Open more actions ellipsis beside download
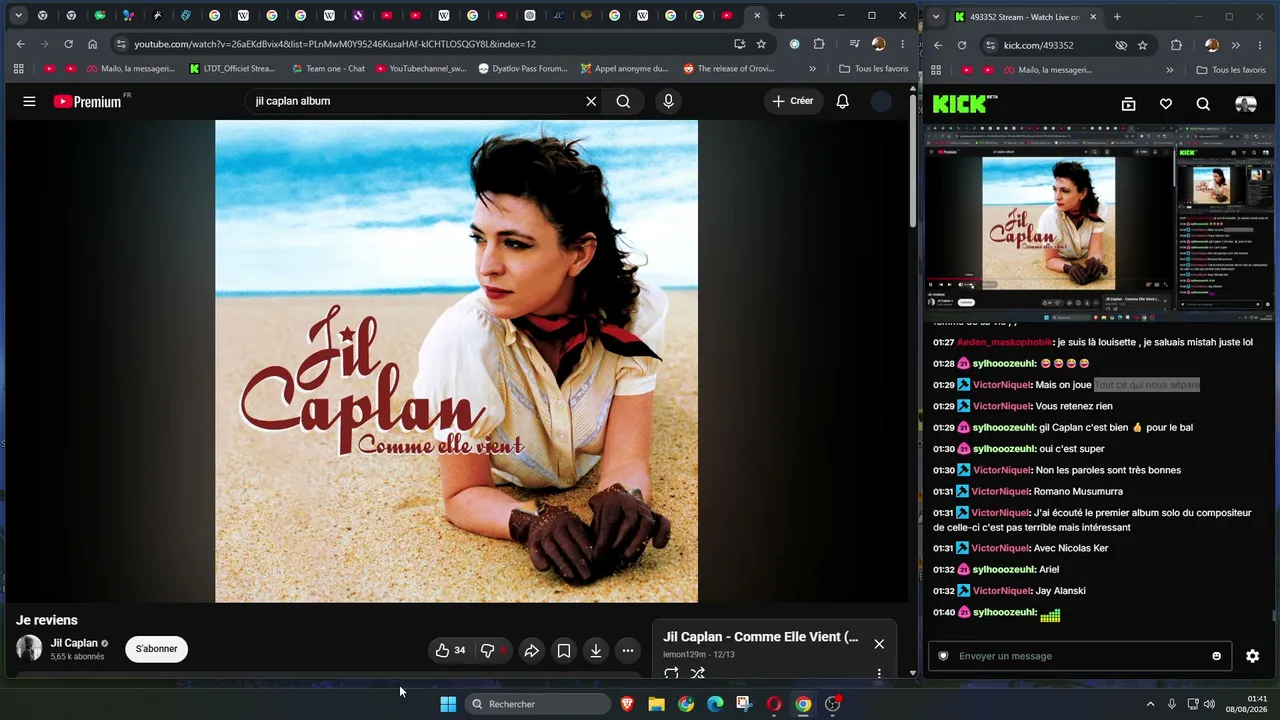 628,650
